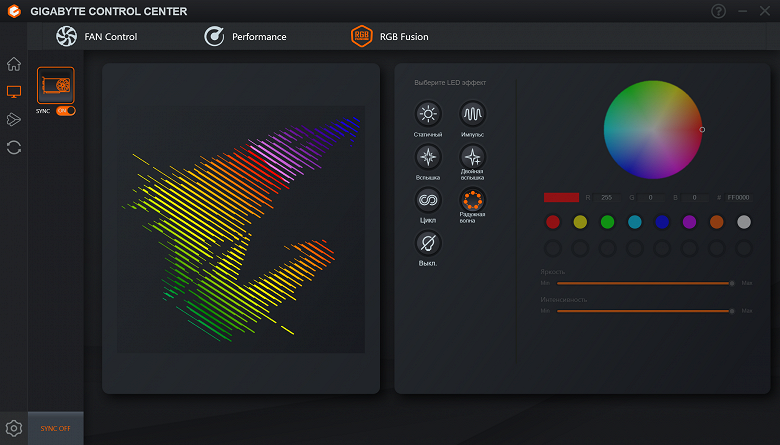Switch to the RGB Fusion tab

390,36
